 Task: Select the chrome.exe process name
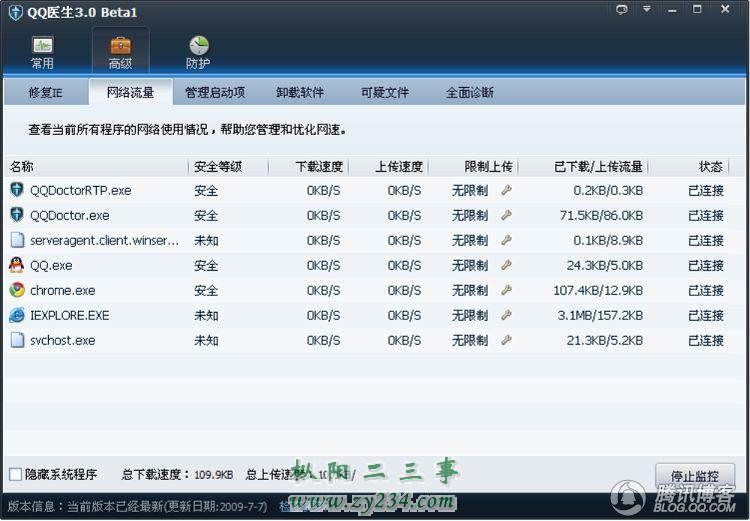click(x=63, y=290)
